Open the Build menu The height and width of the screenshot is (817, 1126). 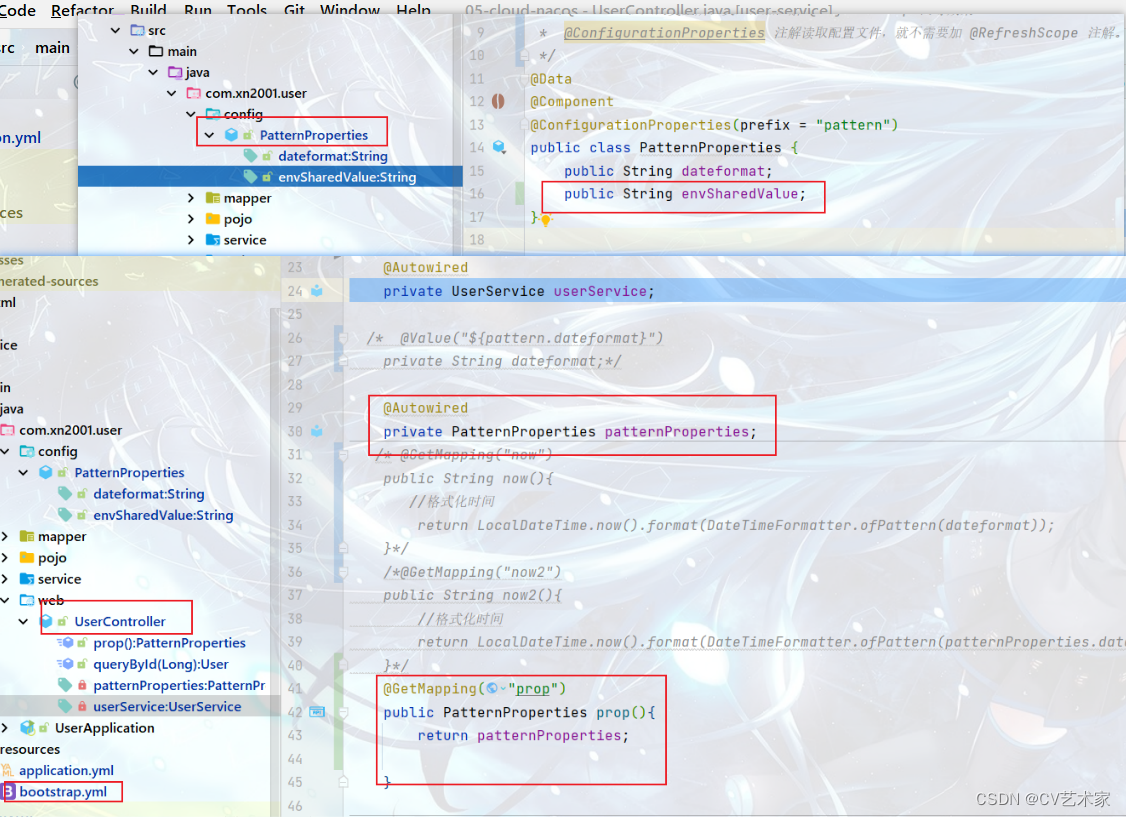pyautogui.click(x=149, y=10)
